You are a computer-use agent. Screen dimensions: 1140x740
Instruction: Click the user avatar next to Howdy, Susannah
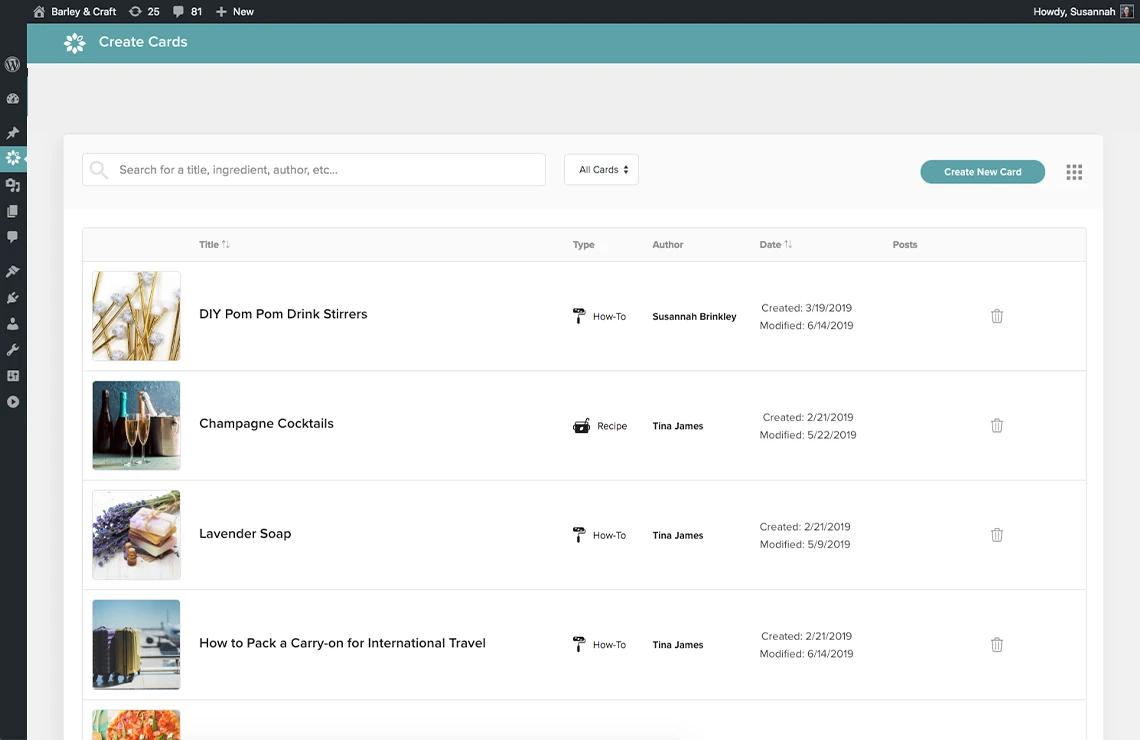point(1126,12)
